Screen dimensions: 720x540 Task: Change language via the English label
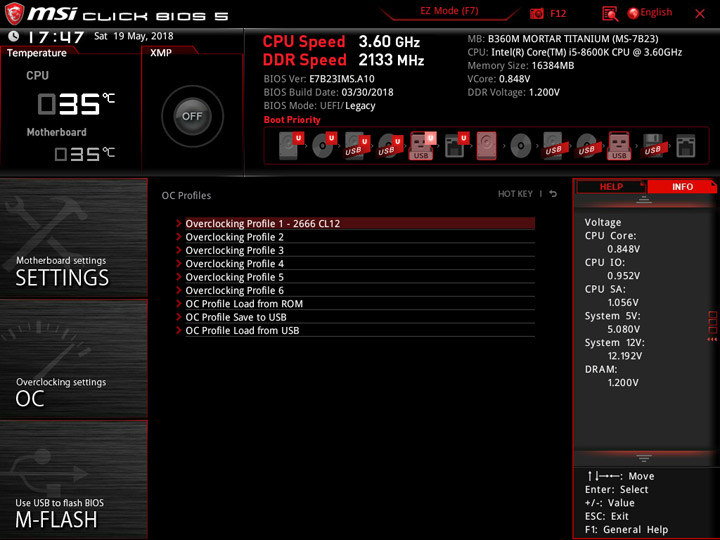(x=656, y=12)
